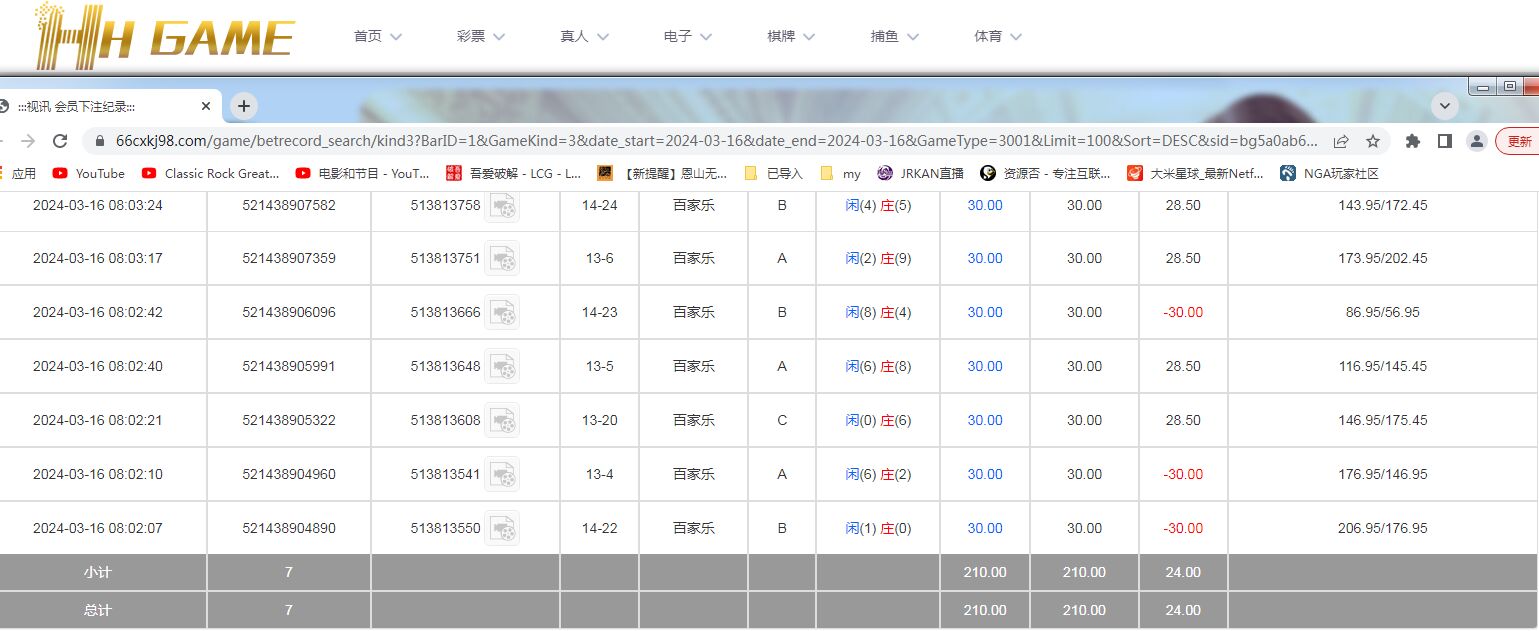Expand the 电子 menu

click(687, 36)
